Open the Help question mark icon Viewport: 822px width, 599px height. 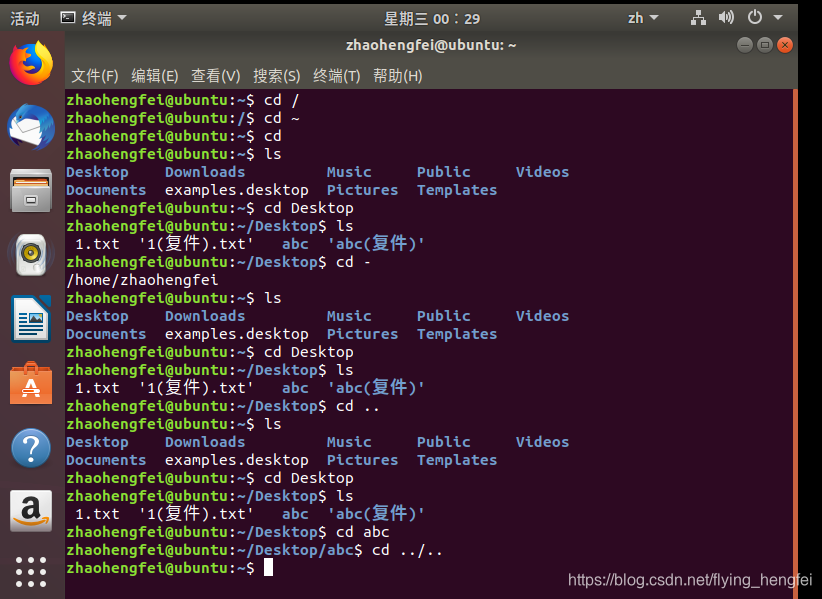pos(31,448)
